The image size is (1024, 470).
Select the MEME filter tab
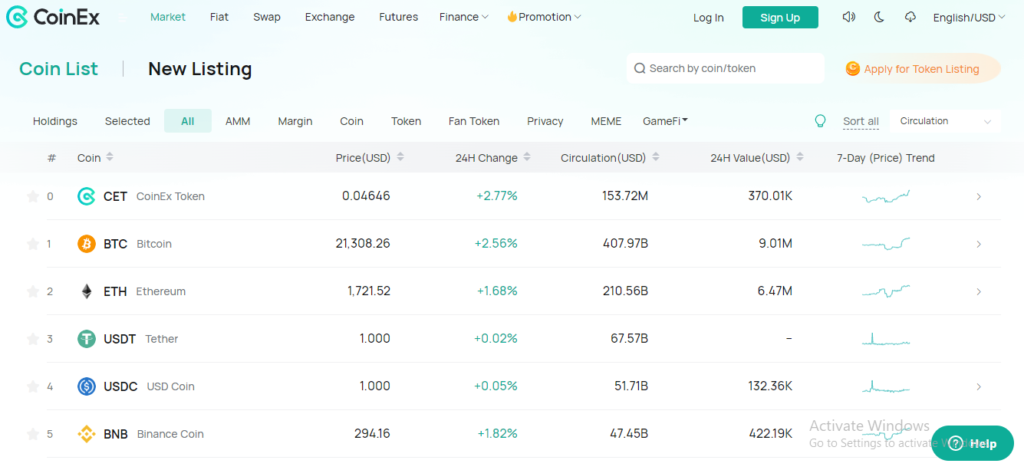click(606, 121)
